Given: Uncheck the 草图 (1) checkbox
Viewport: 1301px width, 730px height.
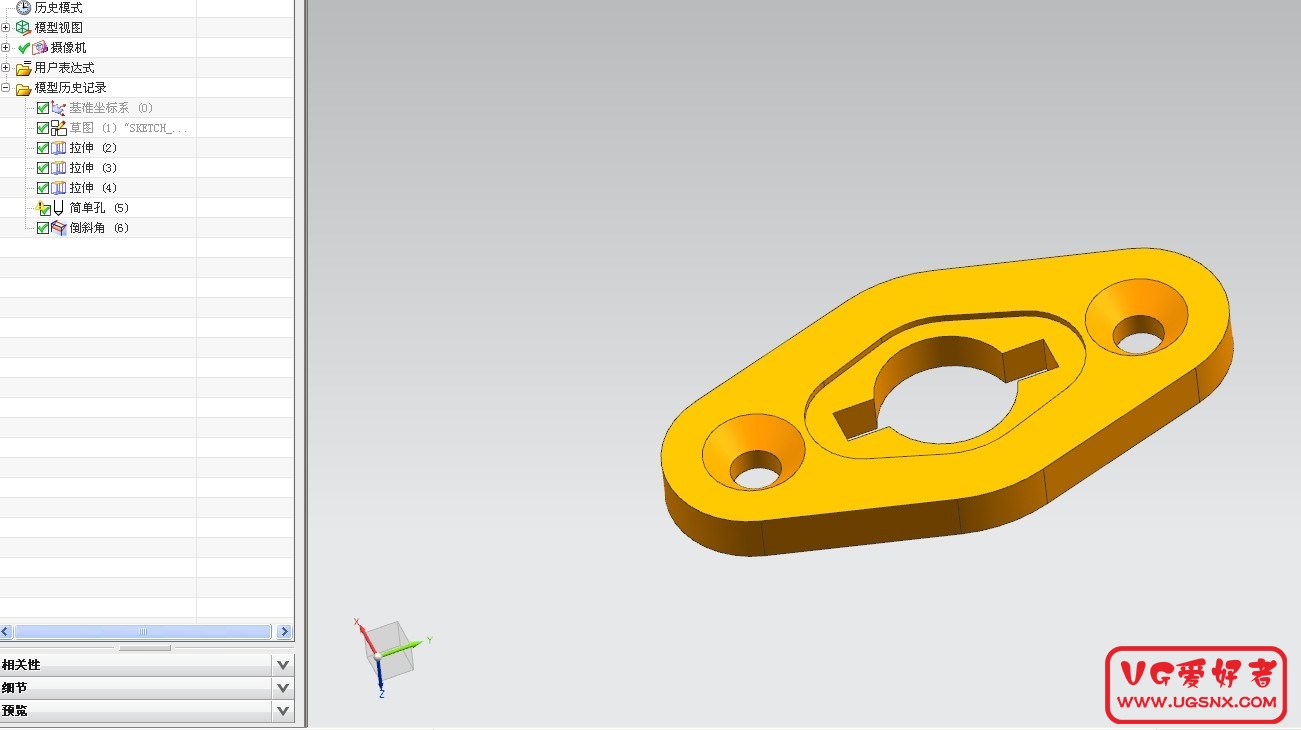Looking at the screenshot, I should pyautogui.click(x=43, y=128).
